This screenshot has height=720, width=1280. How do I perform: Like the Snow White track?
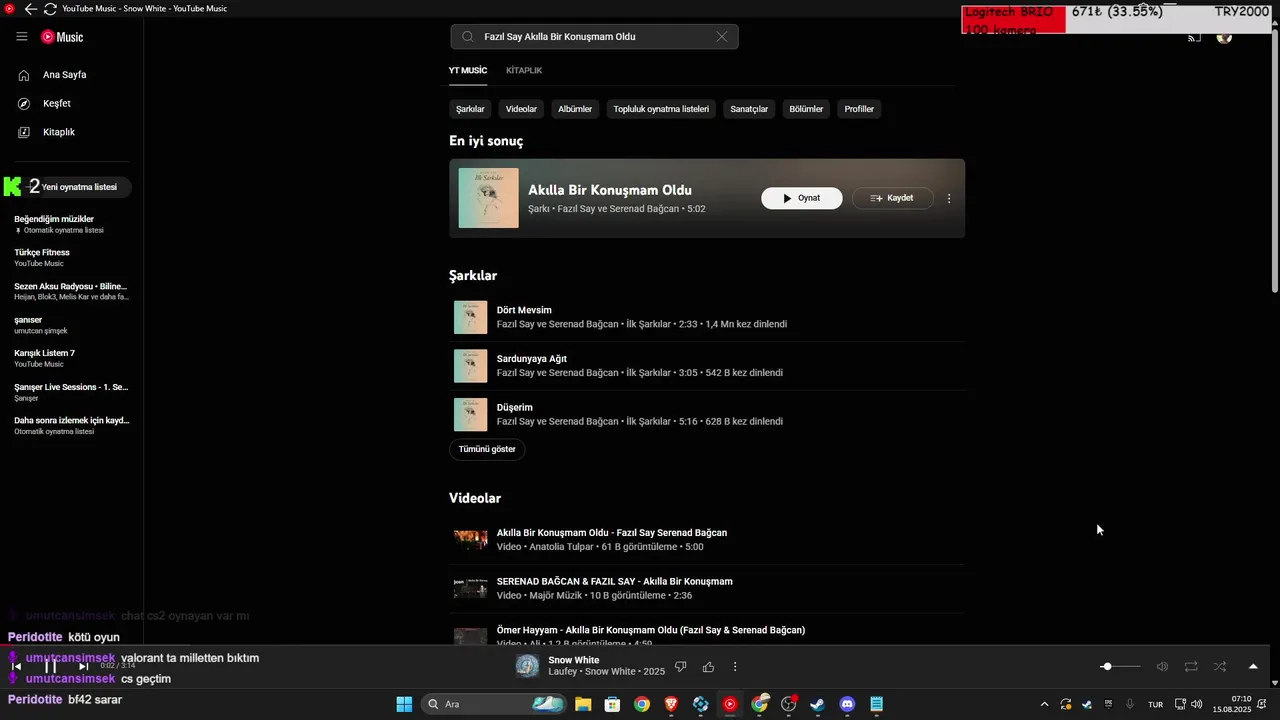pos(708,667)
